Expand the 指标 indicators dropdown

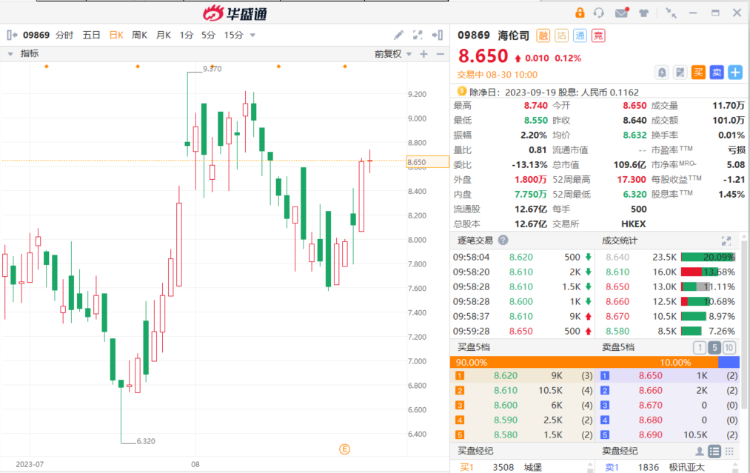pyautogui.click(x=11, y=54)
